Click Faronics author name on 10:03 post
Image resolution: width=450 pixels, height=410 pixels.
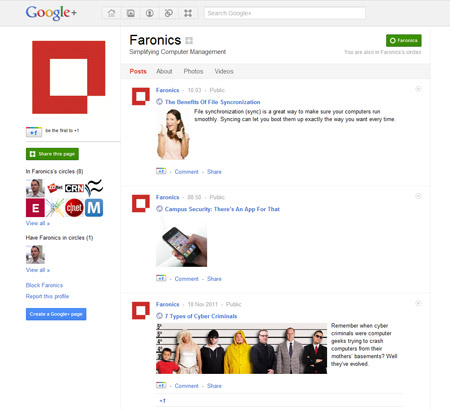point(167,90)
